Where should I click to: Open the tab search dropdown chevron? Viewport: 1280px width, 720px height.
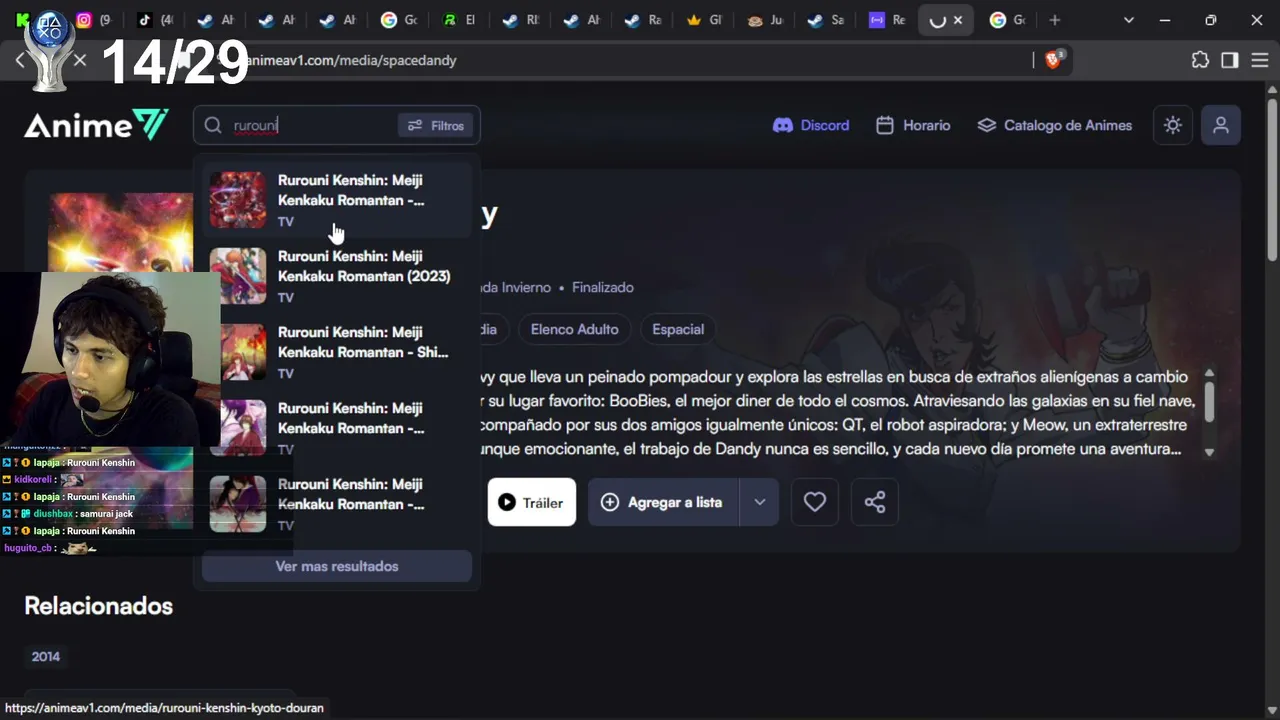click(1129, 20)
